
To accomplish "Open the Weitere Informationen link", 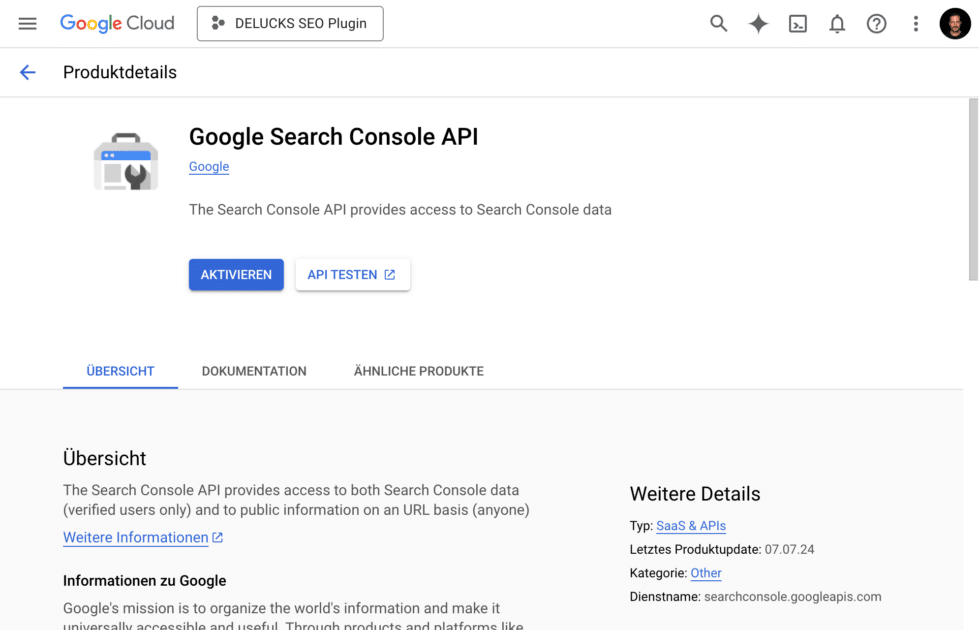I will 143,538.
